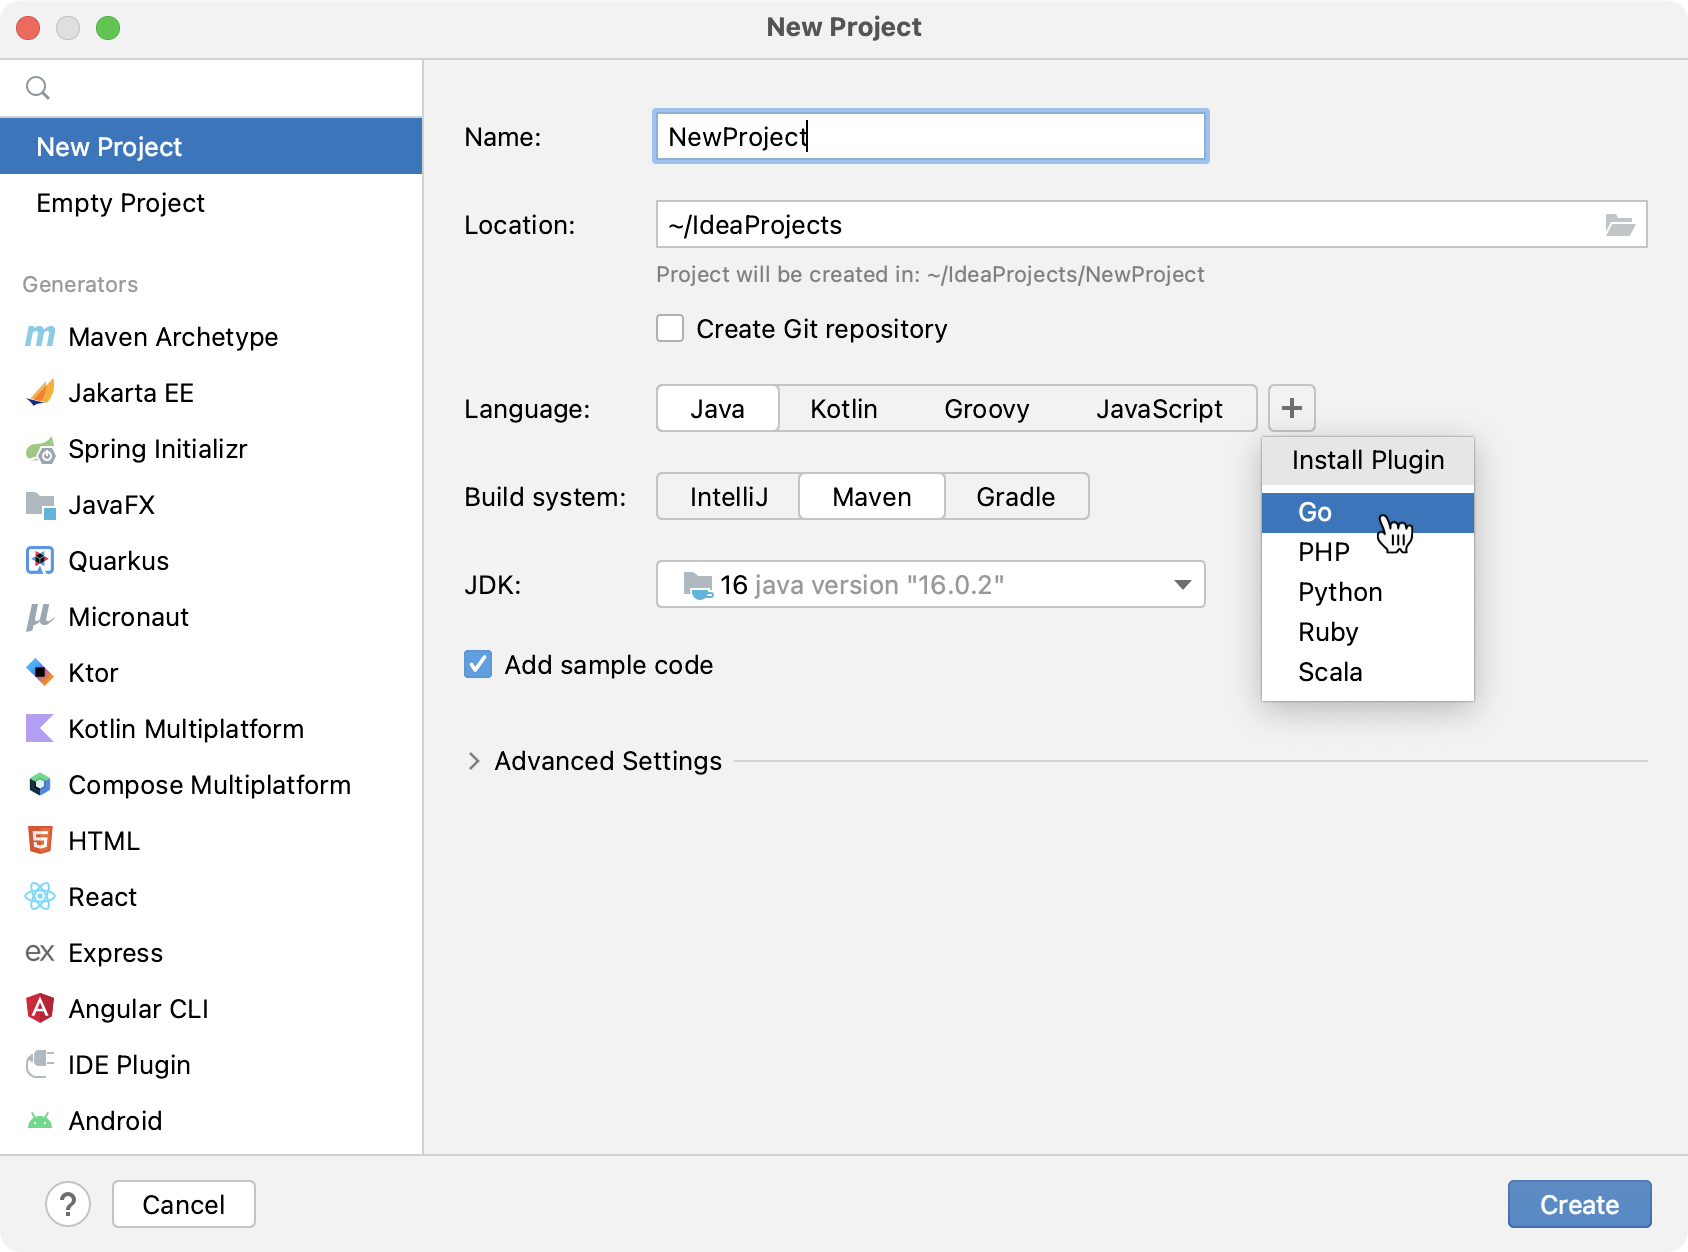Choose Kotlin as the language
The width and height of the screenshot is (1688, 1252).
844,409
